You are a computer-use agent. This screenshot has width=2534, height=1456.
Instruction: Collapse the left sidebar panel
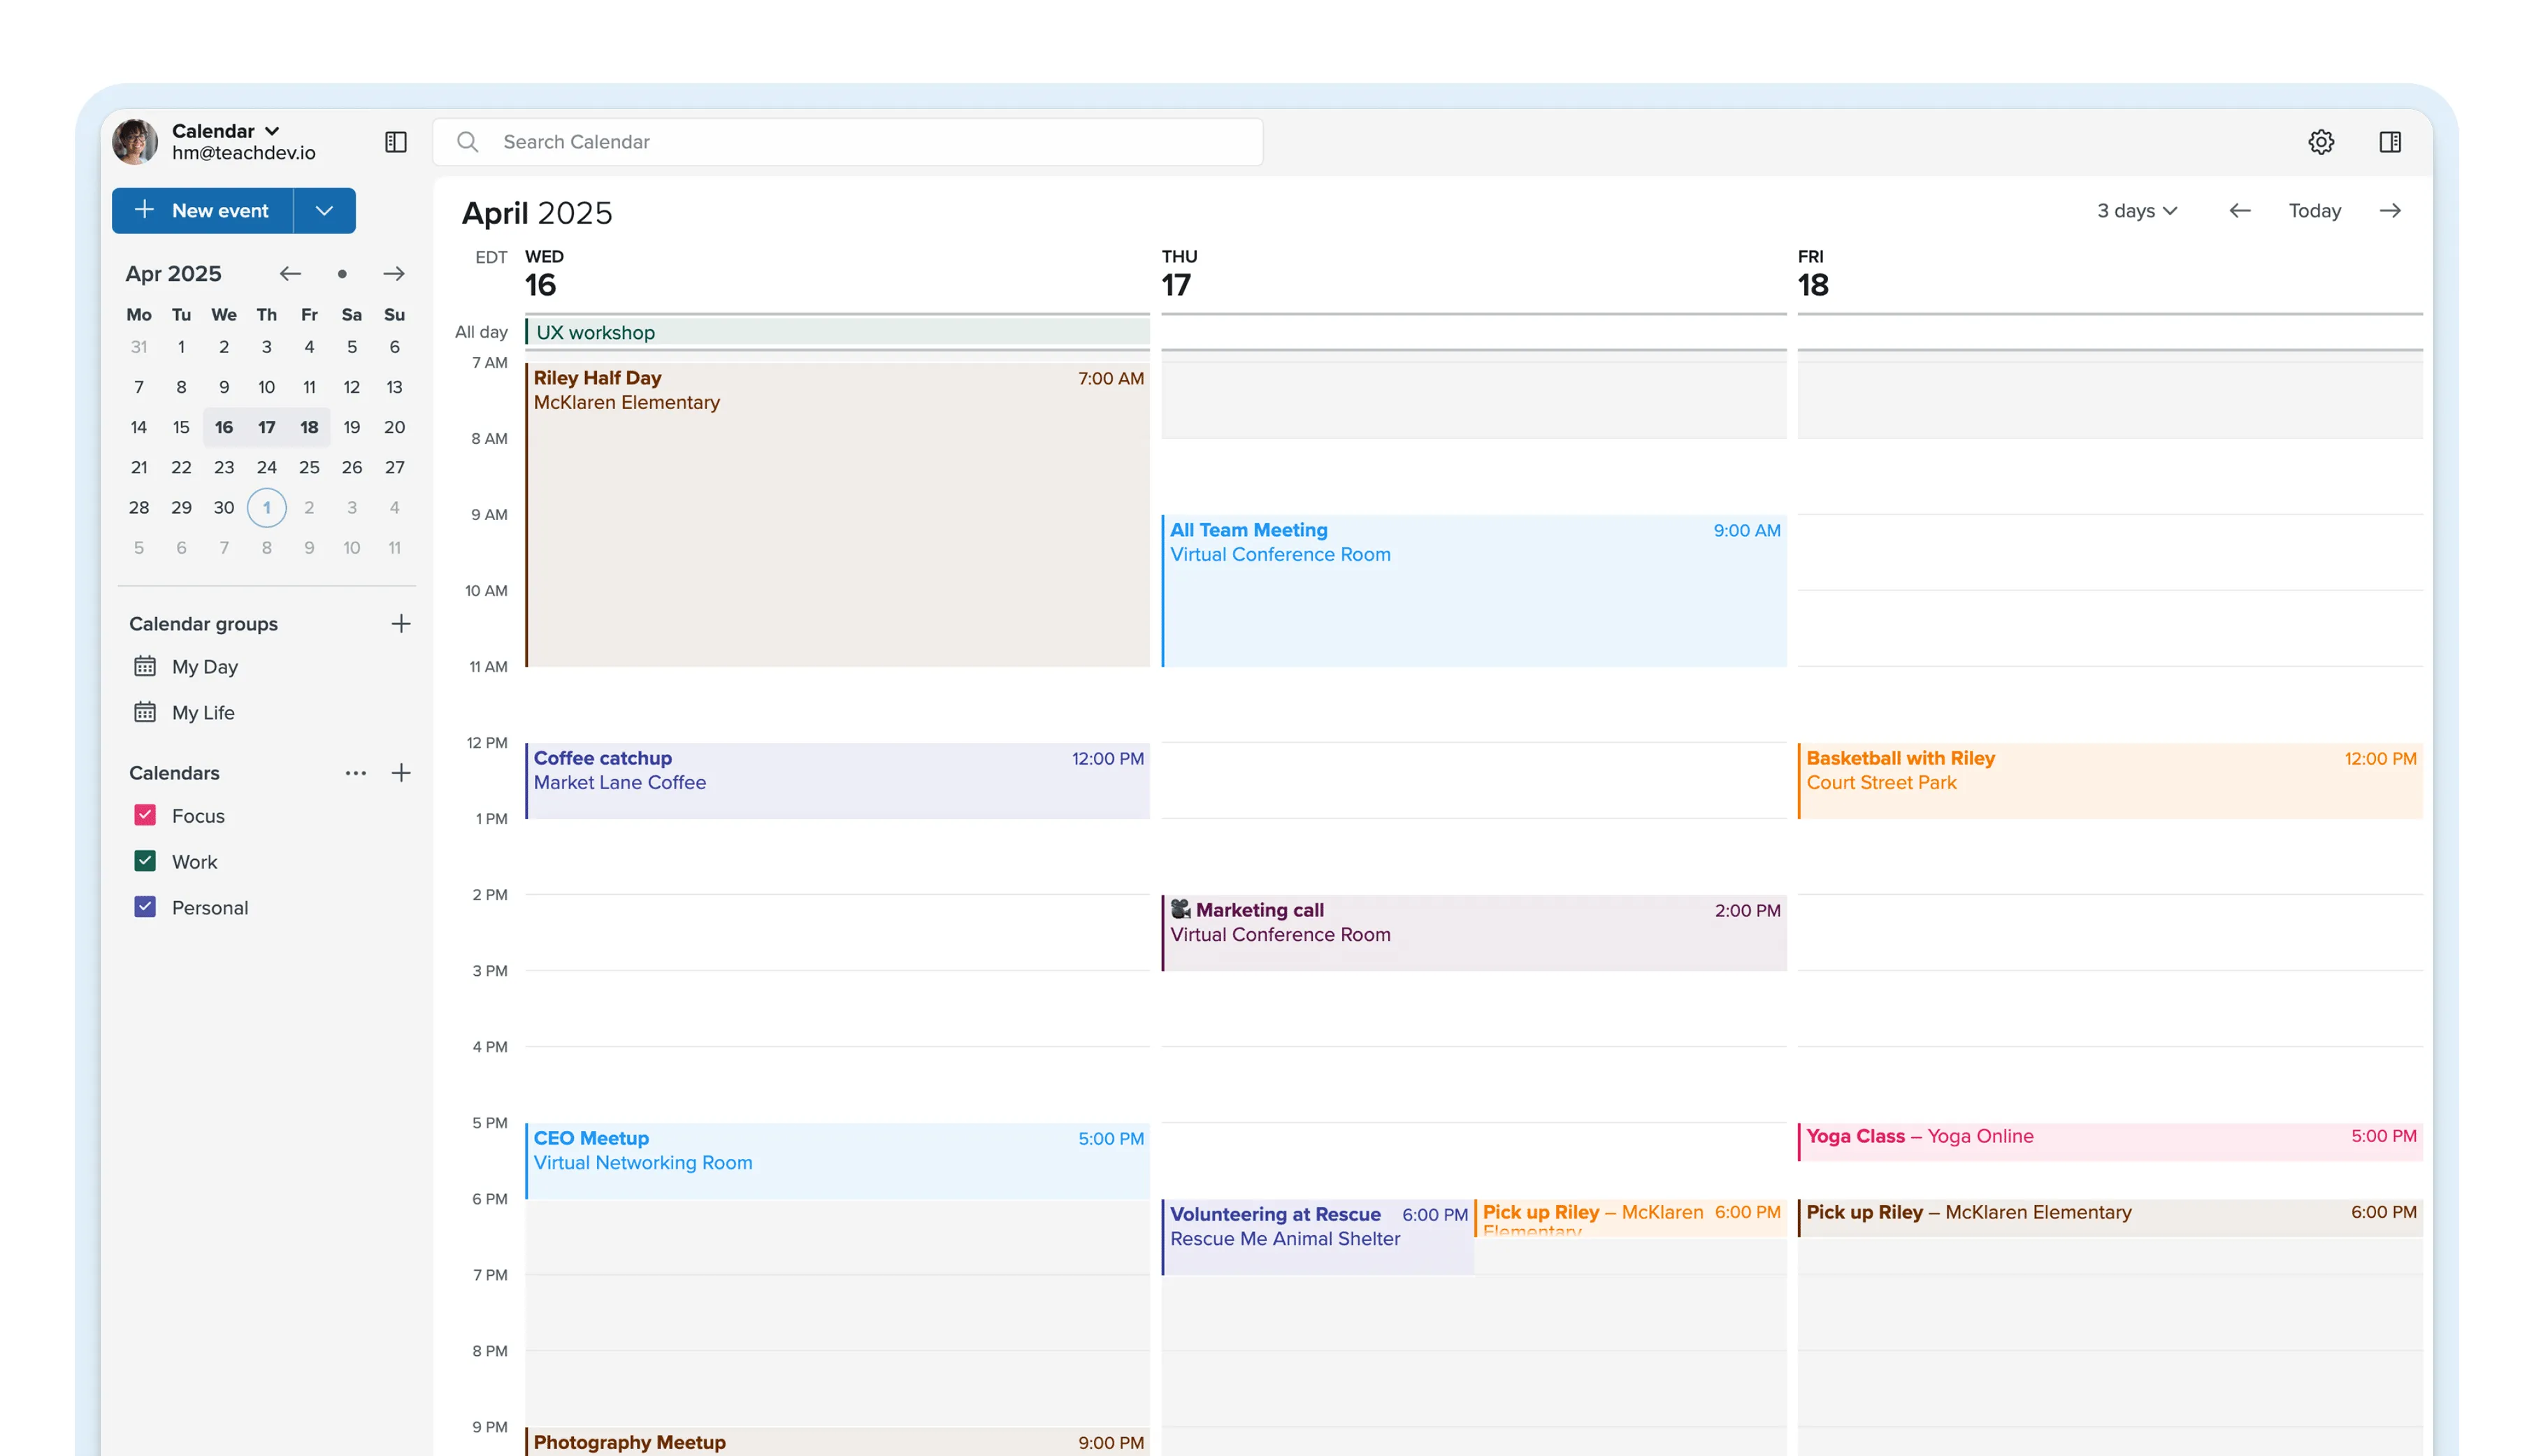(x=395, y=142)
